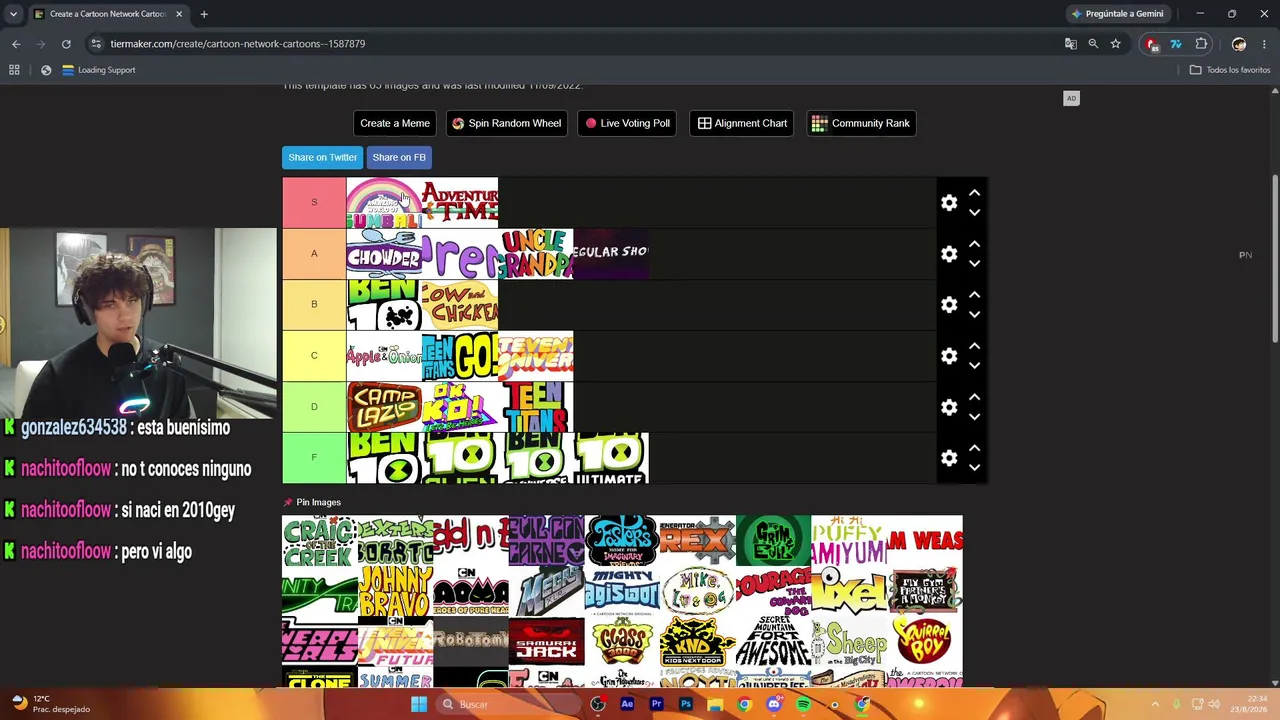
Task: Select the Craig of the Creek logo
Action: coord(320,541)
